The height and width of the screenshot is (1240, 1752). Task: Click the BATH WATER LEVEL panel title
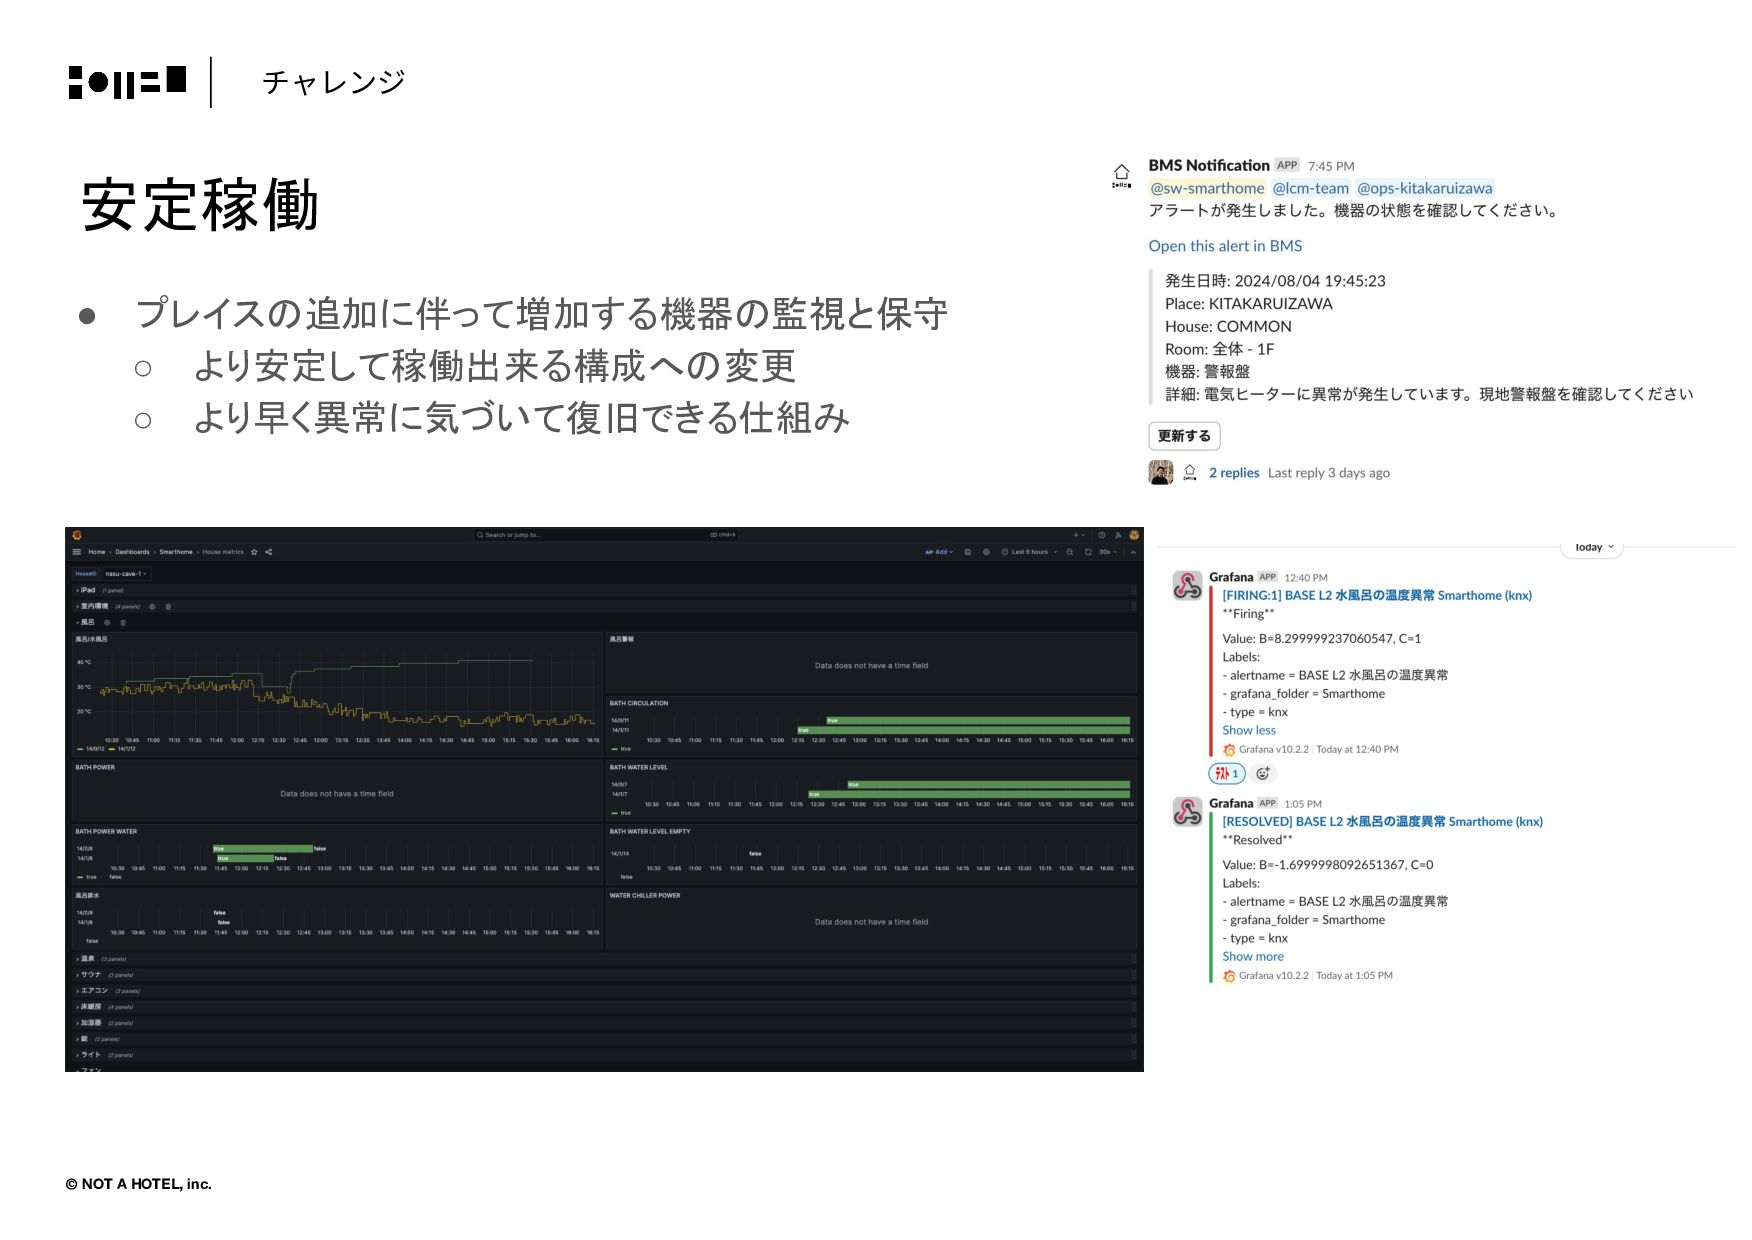coord(638,767)
